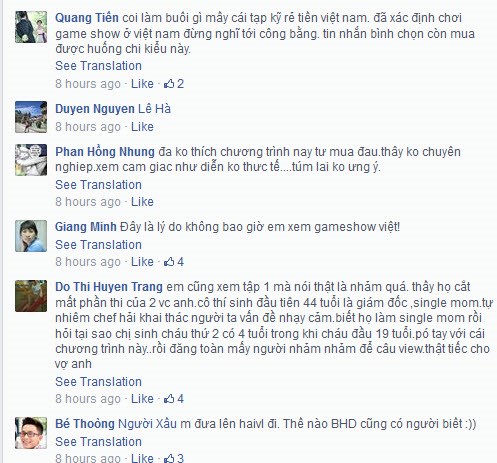
Task: View likes on Do Thi Huyen Trang's comment
Action: tap(174, 398)
